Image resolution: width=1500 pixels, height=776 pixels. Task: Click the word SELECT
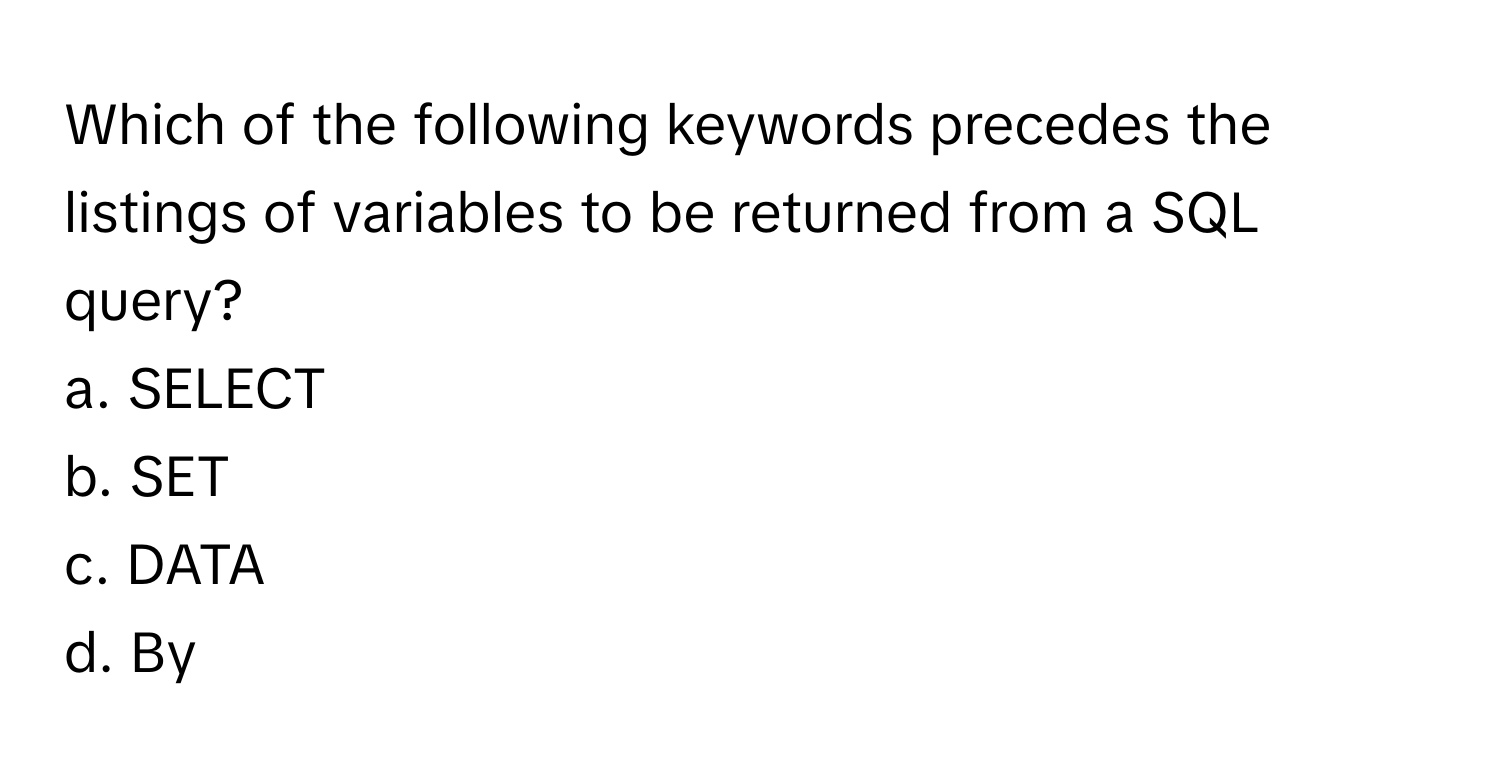pyautogui.click(x=228, y=390)
